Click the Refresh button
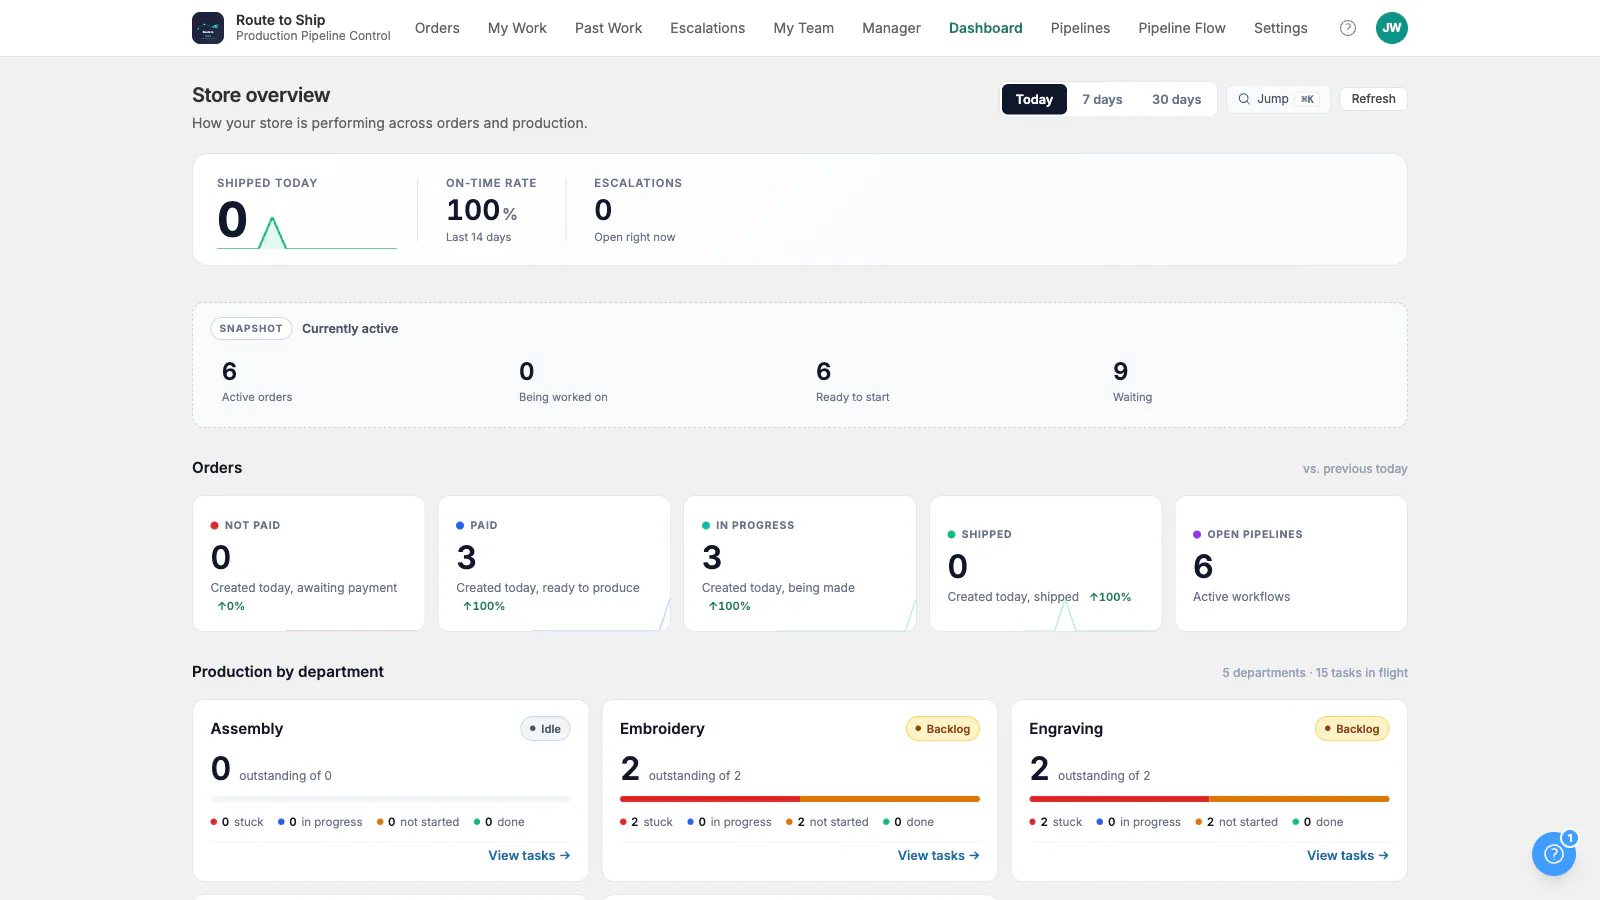Screen dimensions: 1600x900 pos(1373,99)
